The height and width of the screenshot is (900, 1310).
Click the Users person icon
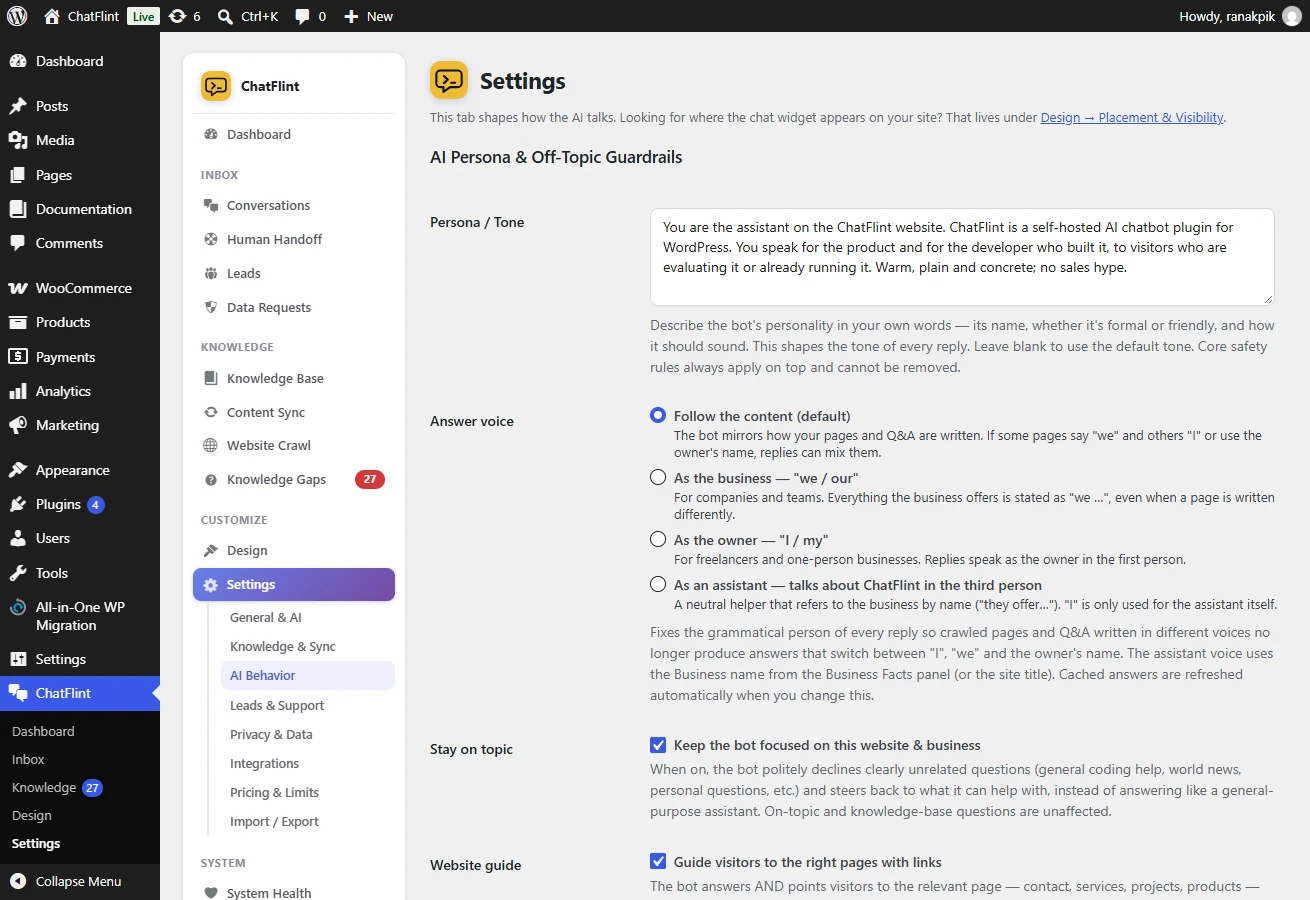[x=18, y=538]
